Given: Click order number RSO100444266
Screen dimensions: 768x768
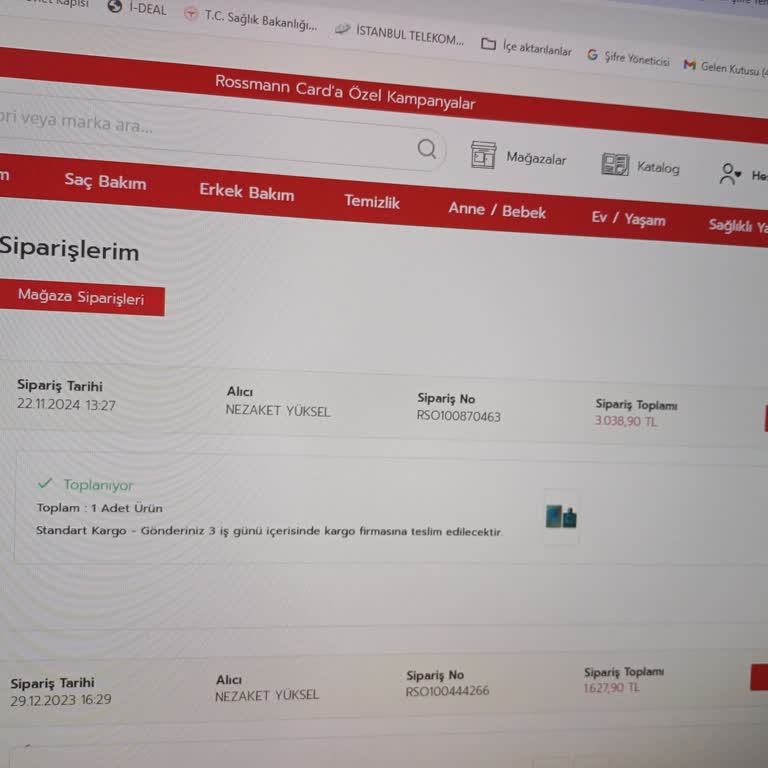Looking at the screenshot, I should 447,691.
